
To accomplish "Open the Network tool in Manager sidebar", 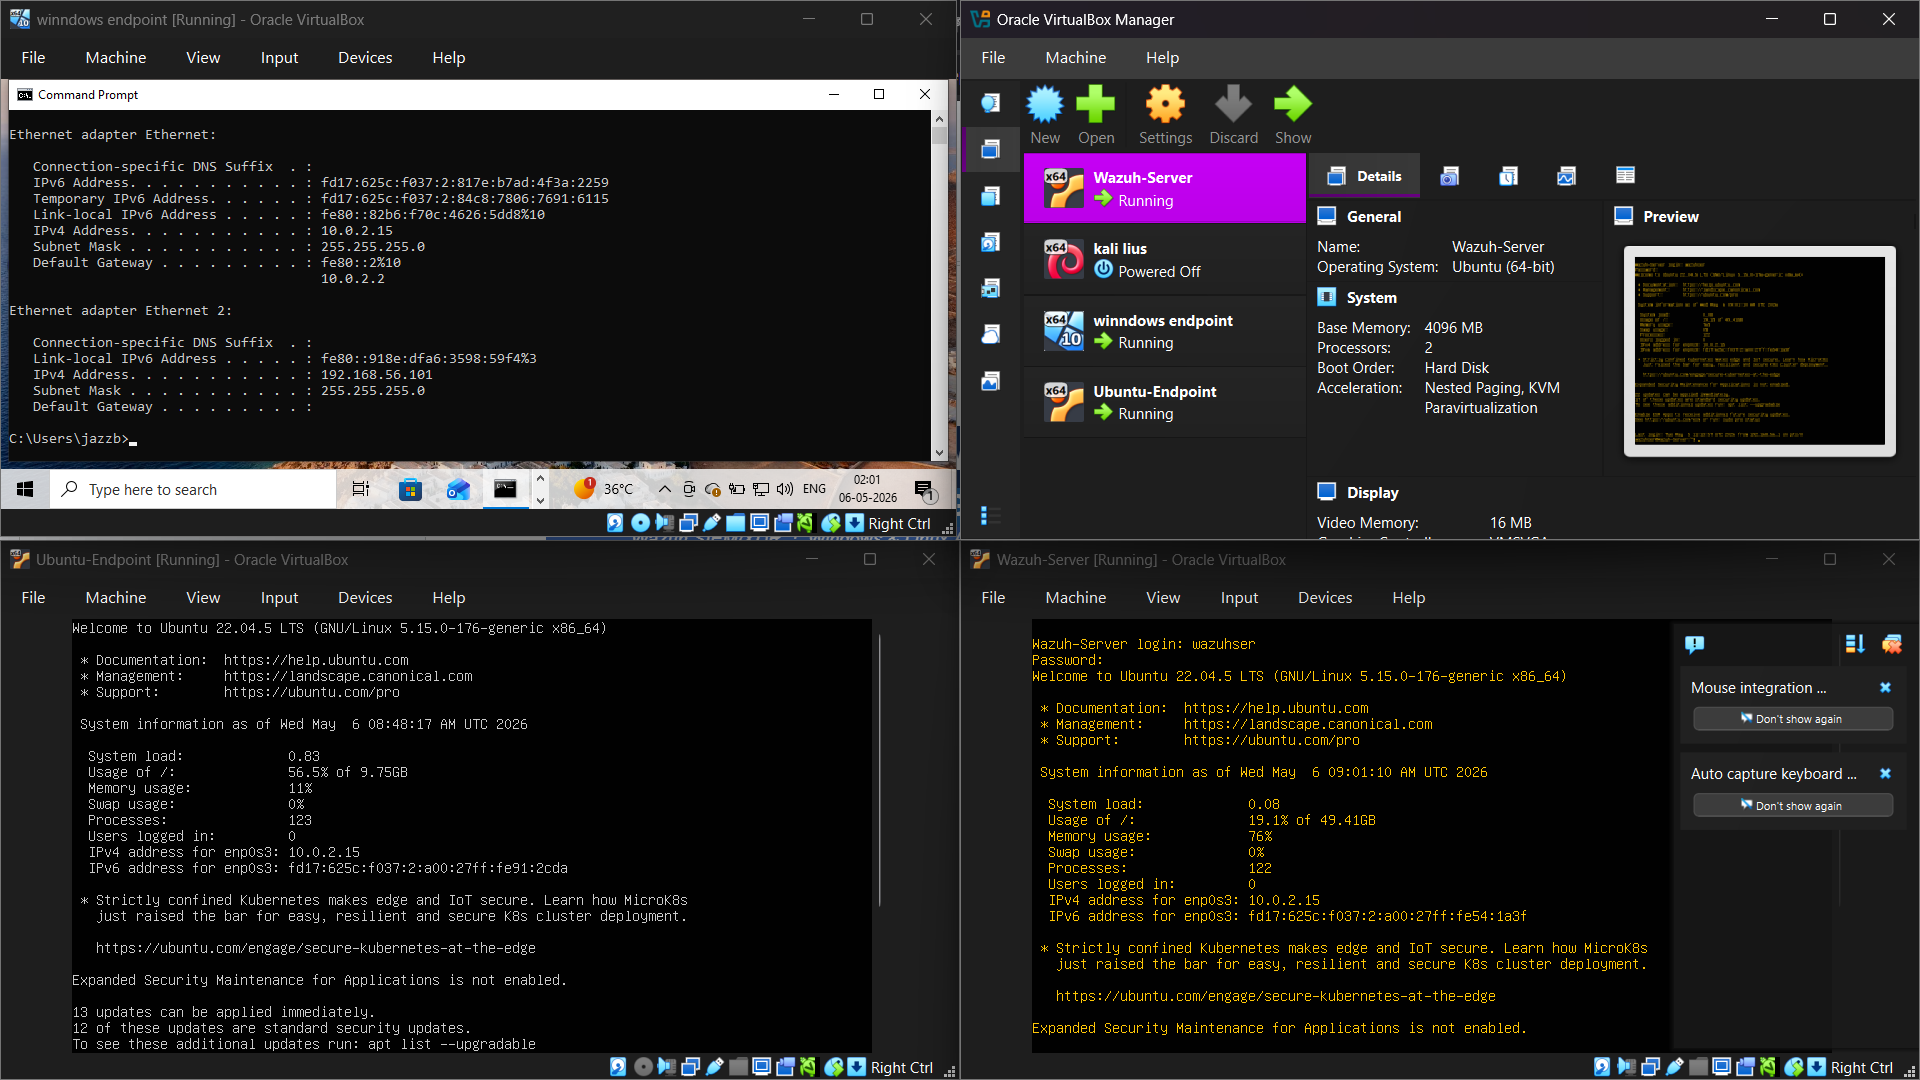I will [991, 288].
